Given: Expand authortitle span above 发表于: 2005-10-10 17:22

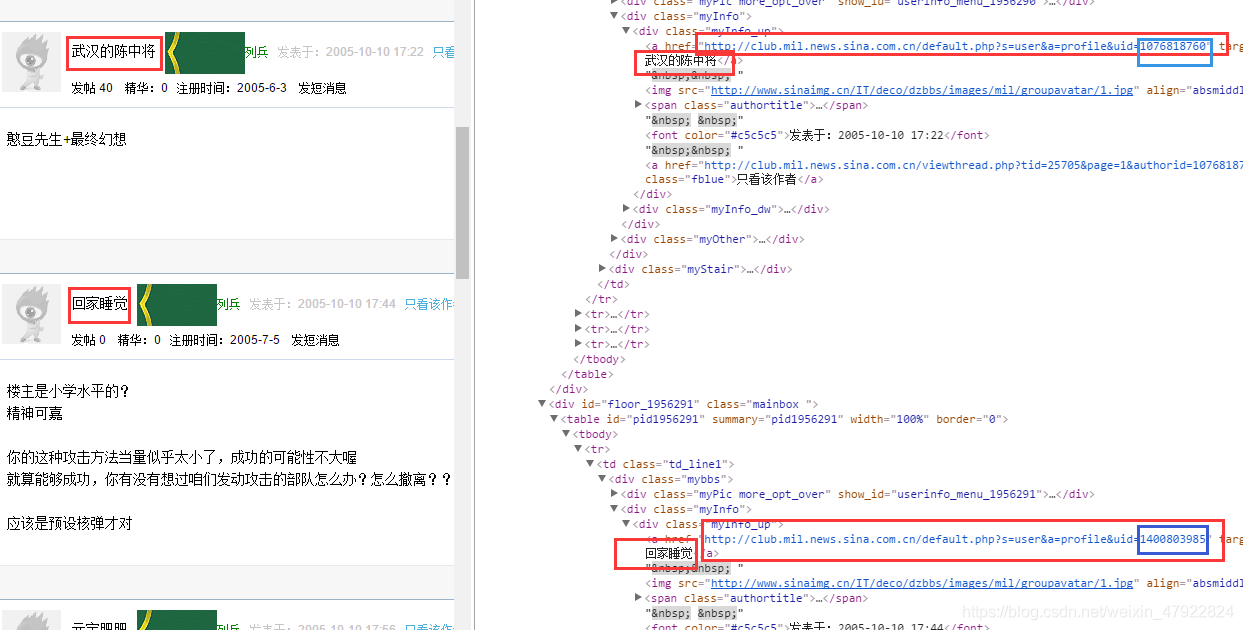Looking at the screenshot, I should [x=639, y=105].
